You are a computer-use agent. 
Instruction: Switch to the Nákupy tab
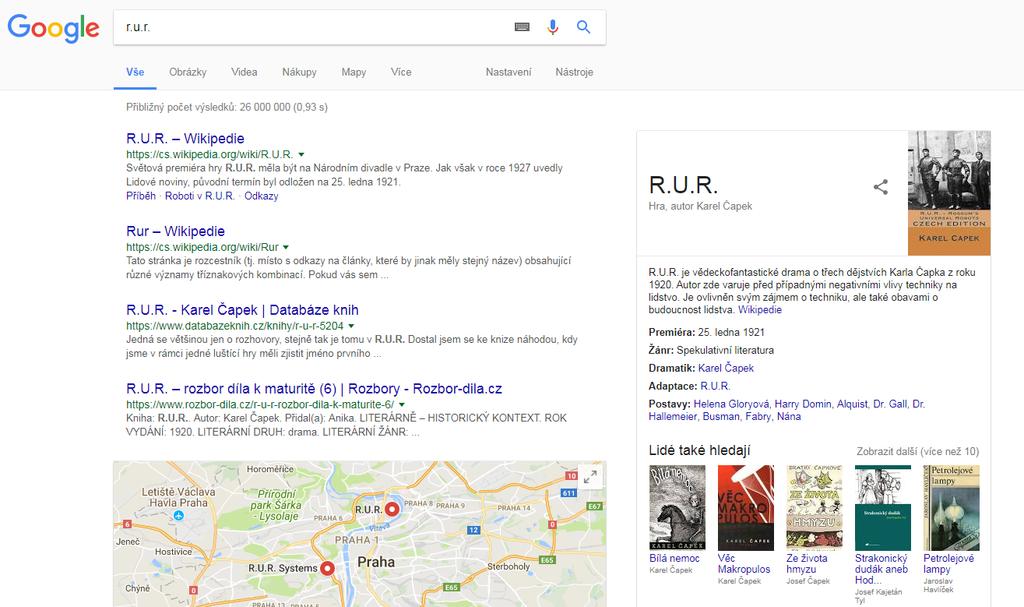click(299, 72)
